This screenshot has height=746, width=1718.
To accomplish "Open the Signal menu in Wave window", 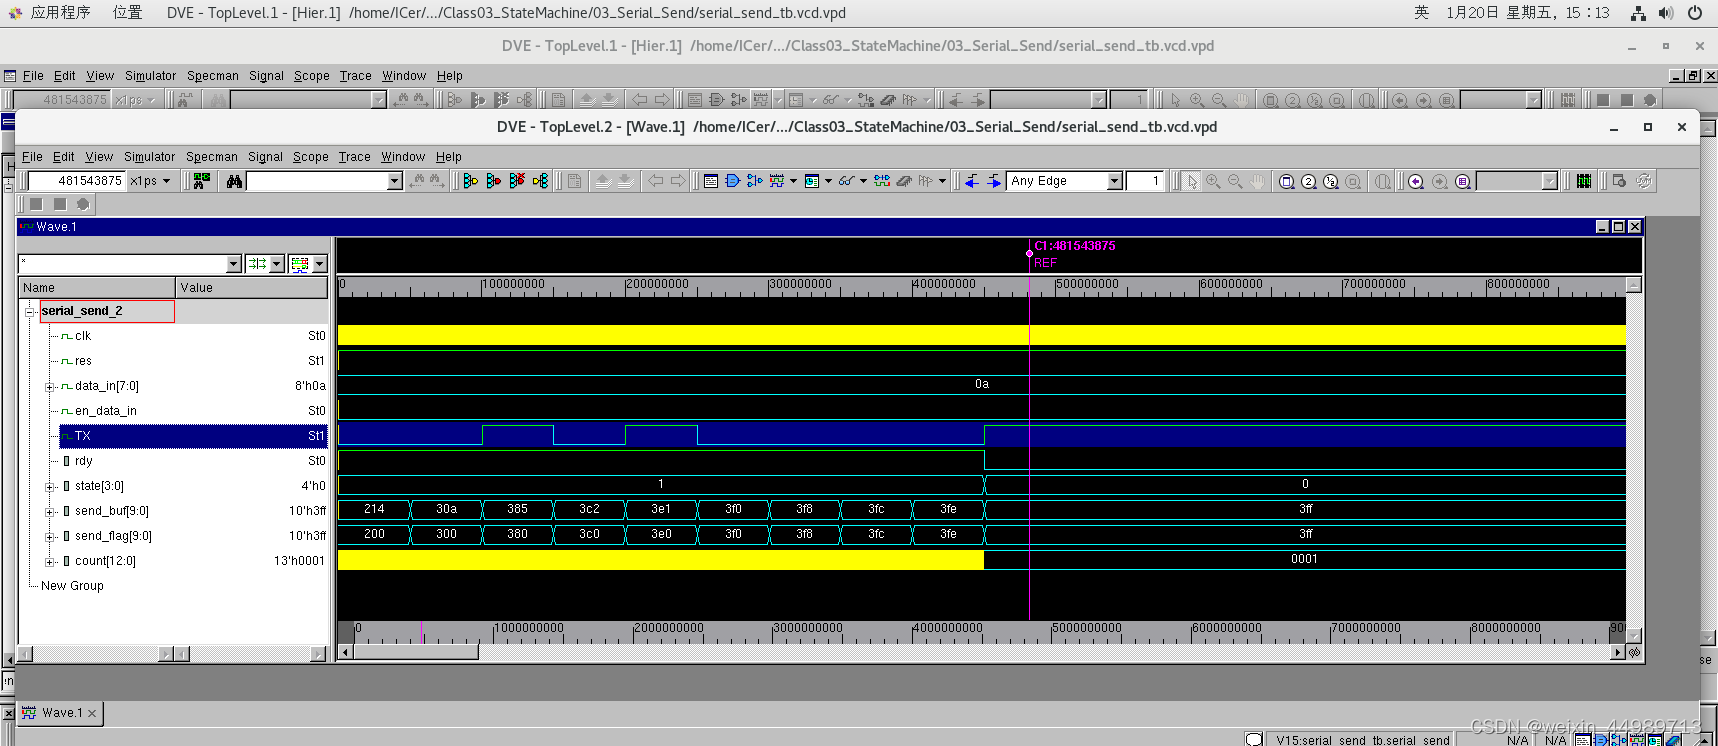I will pyautogui.click(x=265, y=157).
